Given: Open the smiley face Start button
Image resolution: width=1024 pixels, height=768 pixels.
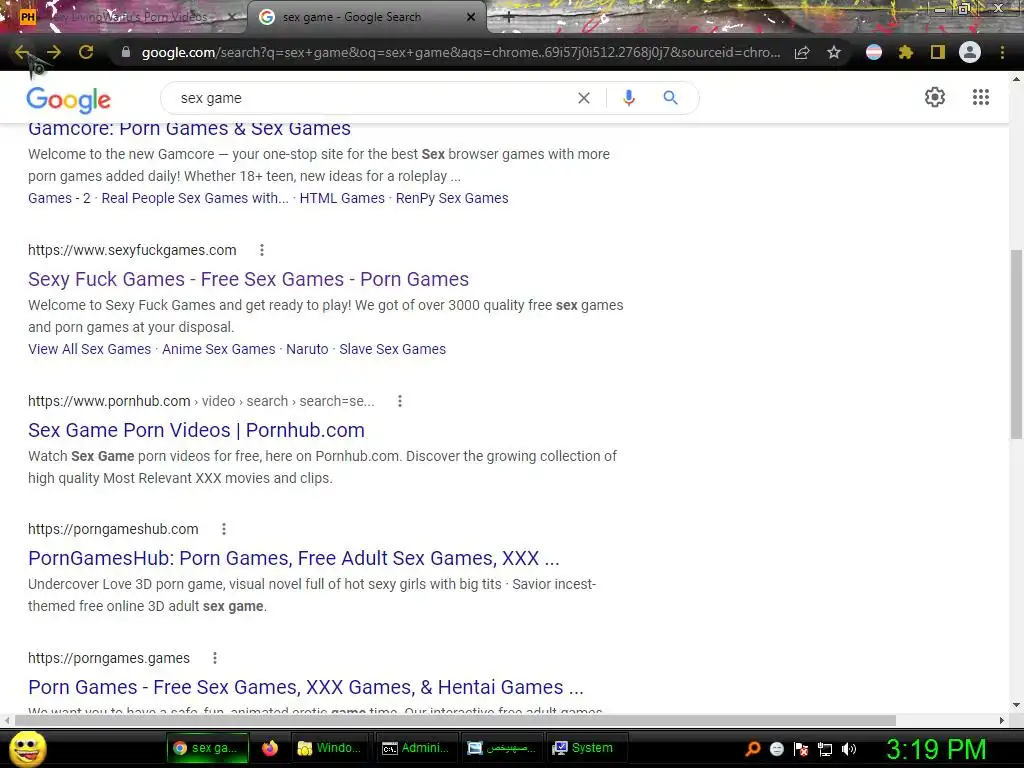Looking at the screenshot, I should tap(28, 748).
